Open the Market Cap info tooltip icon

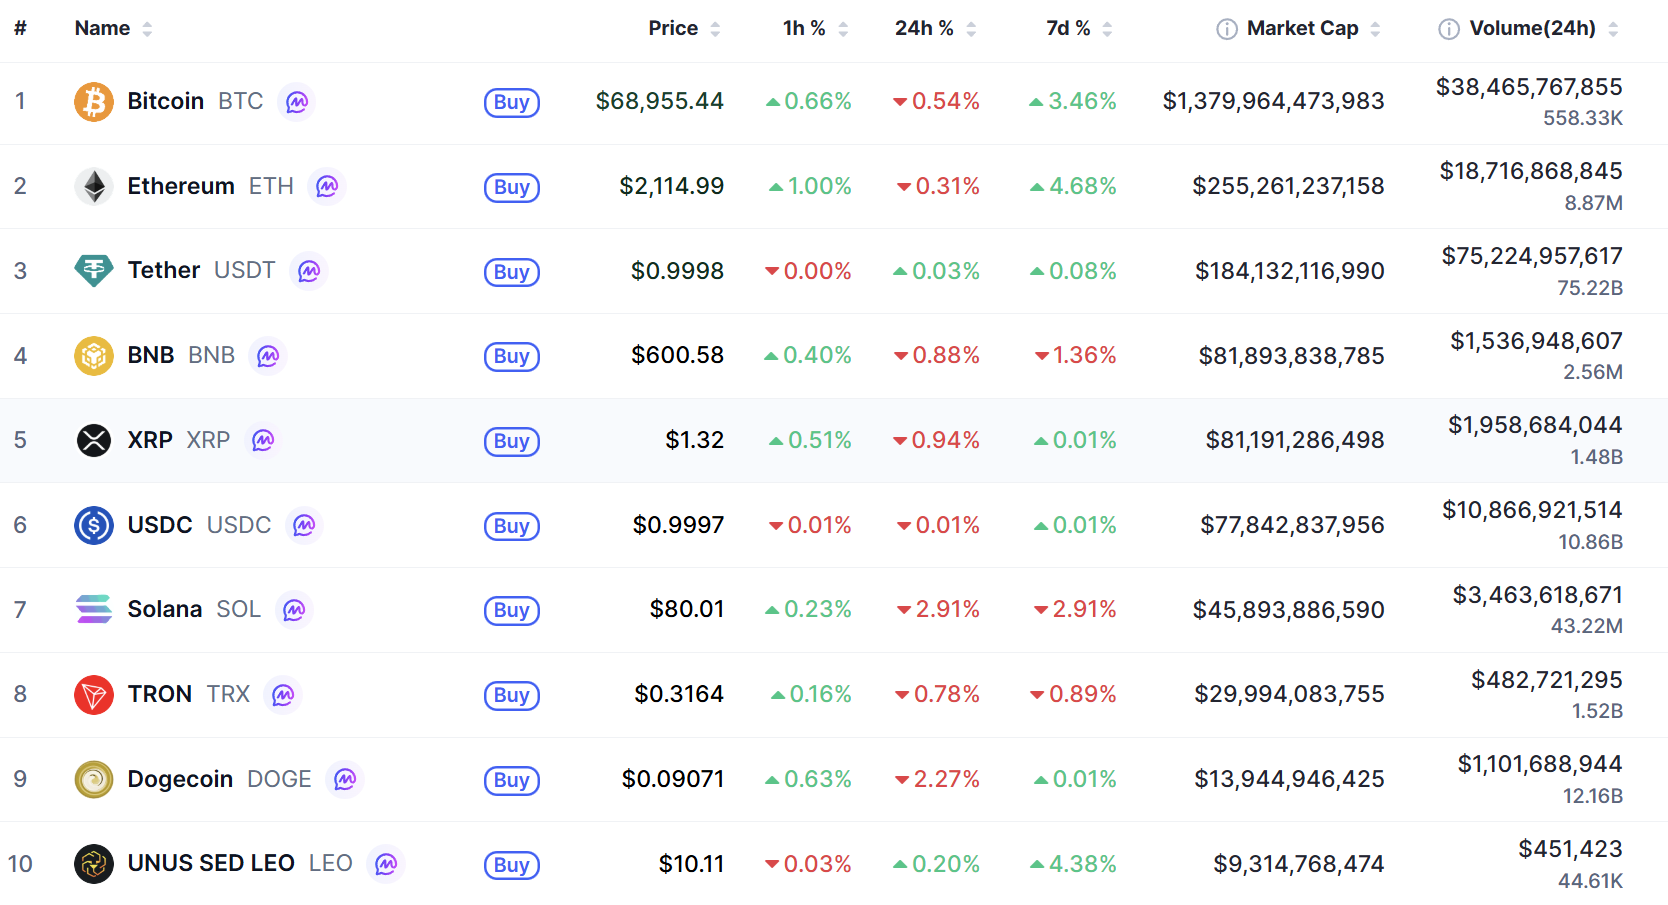coord(1226,29)
